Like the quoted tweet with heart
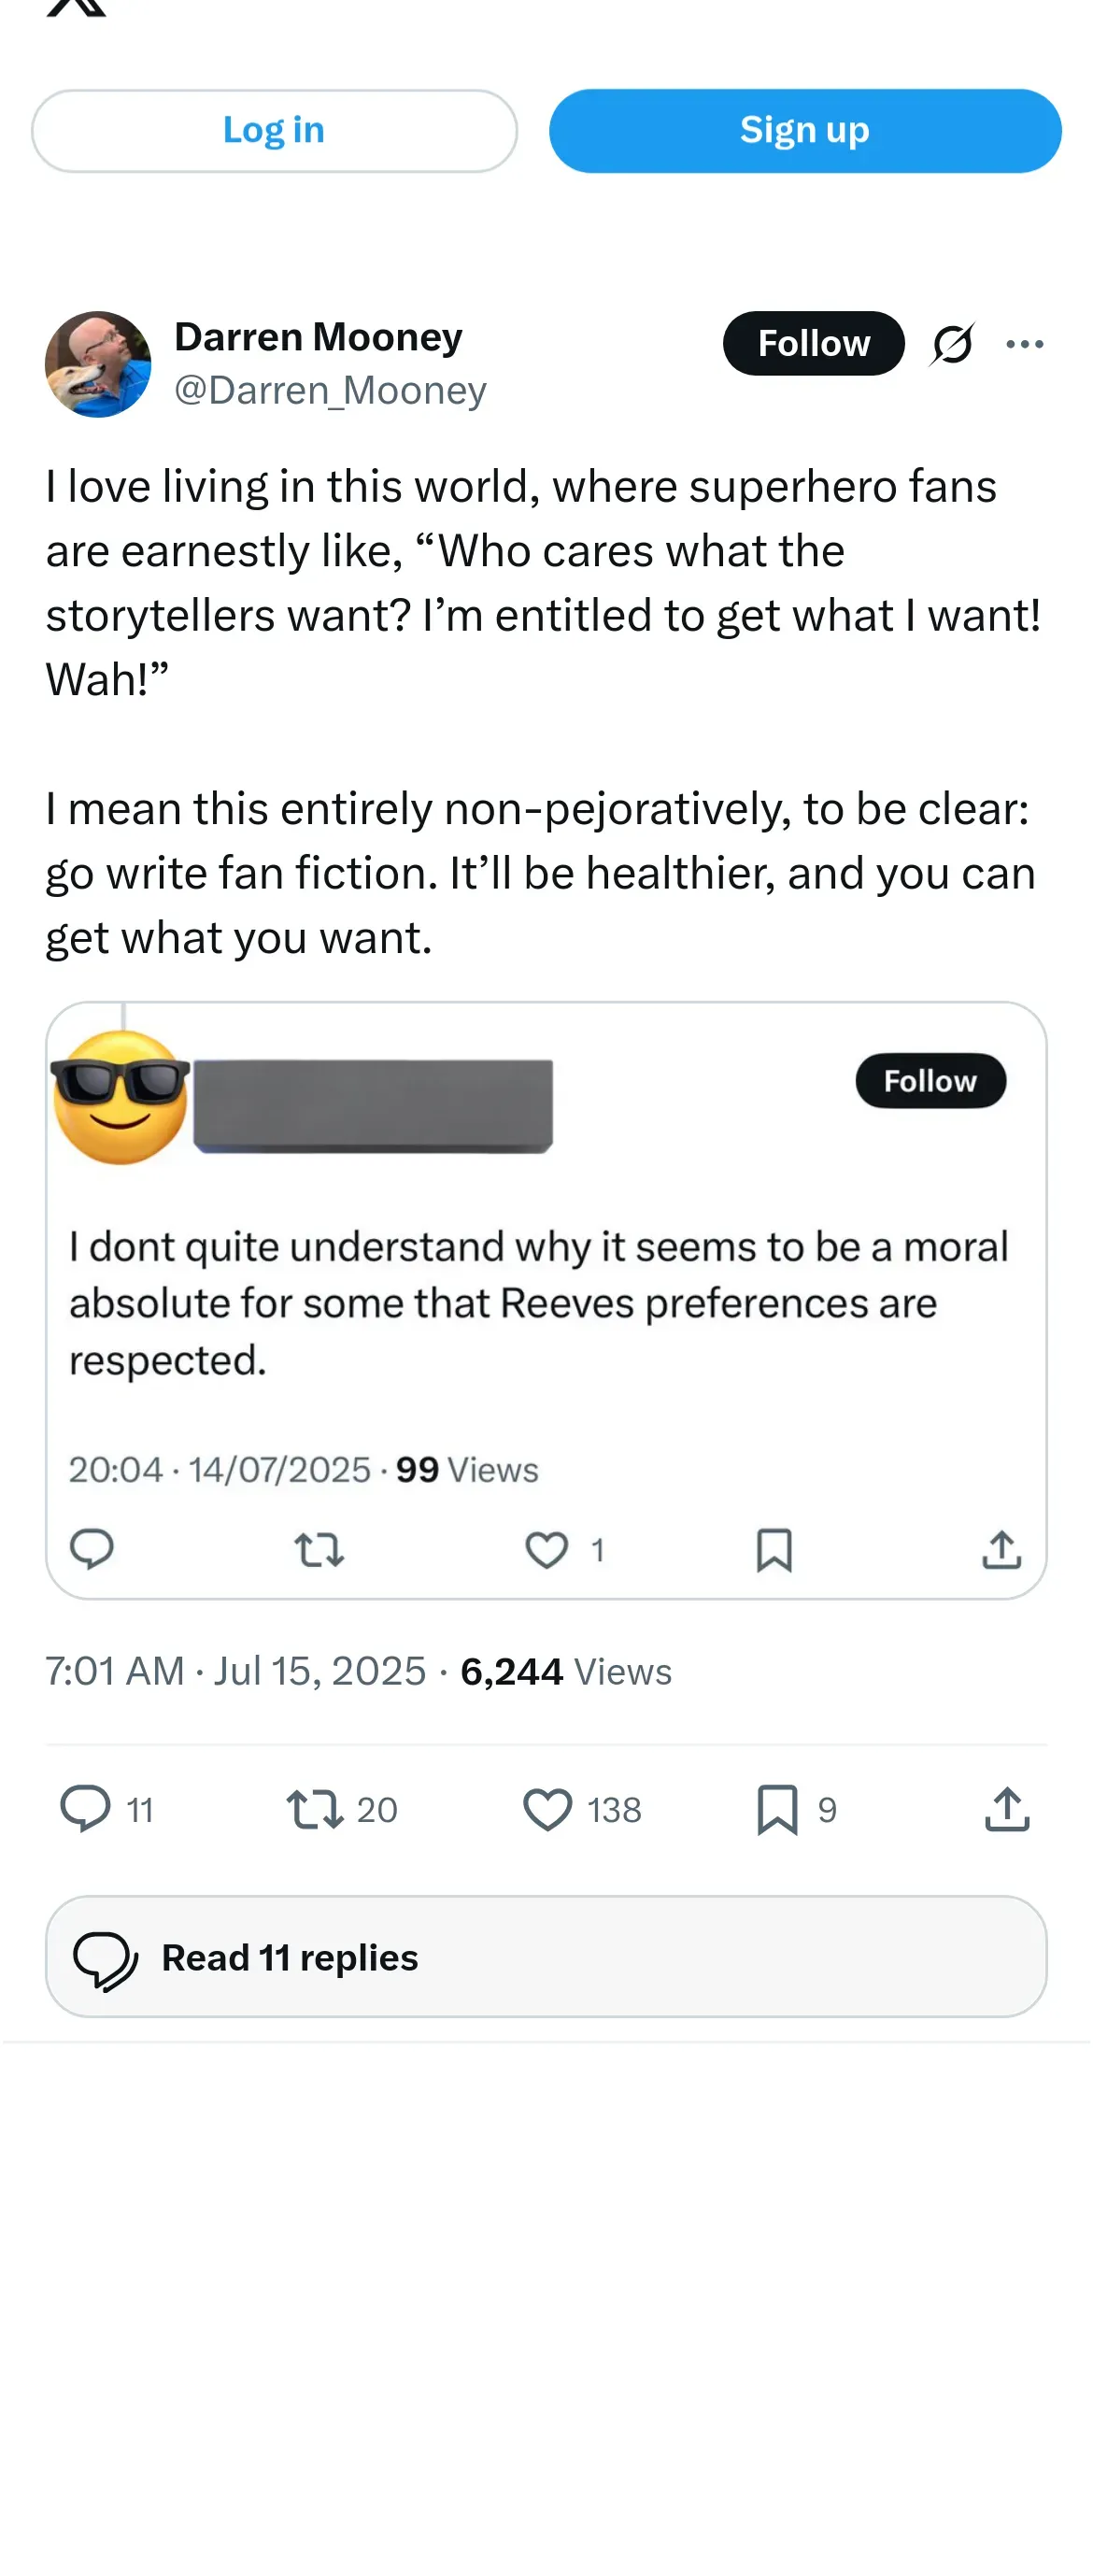The height and width of the screenshot is (2576, 1093). 547,1550
